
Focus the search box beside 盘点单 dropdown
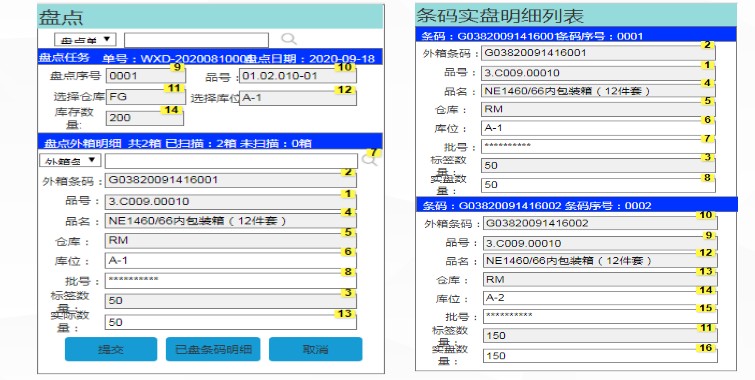pyautogui.click(x=196, y=40)
